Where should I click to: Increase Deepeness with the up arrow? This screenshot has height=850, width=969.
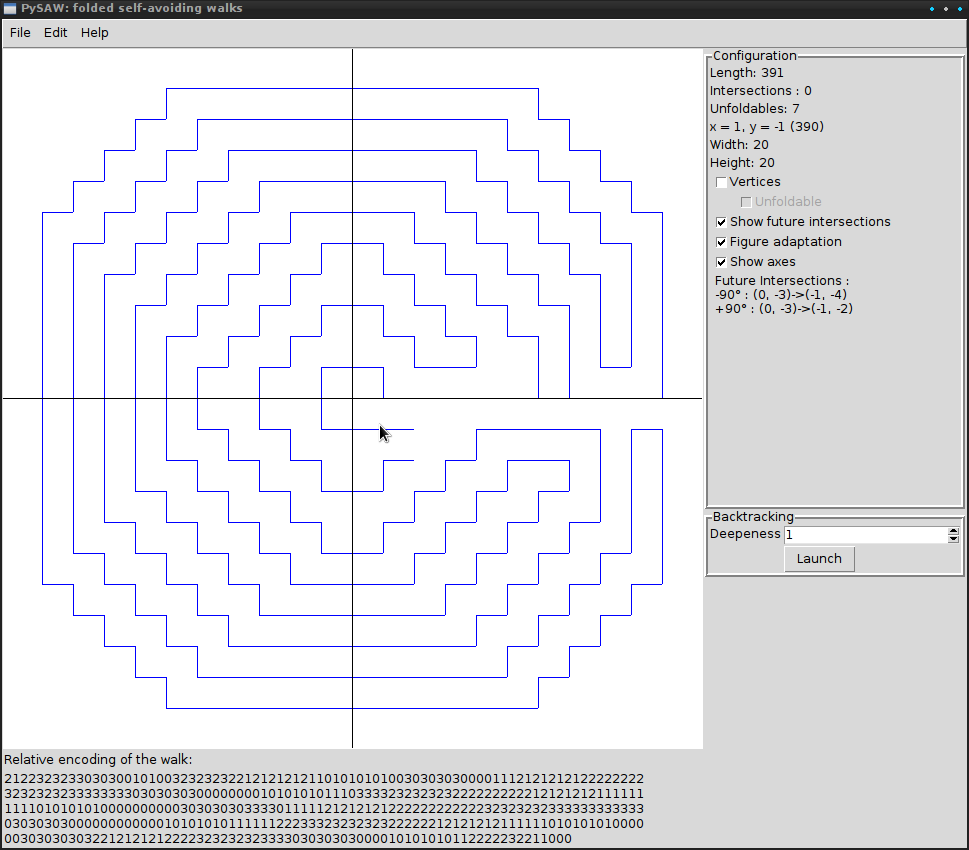click(x=953, y=531)
